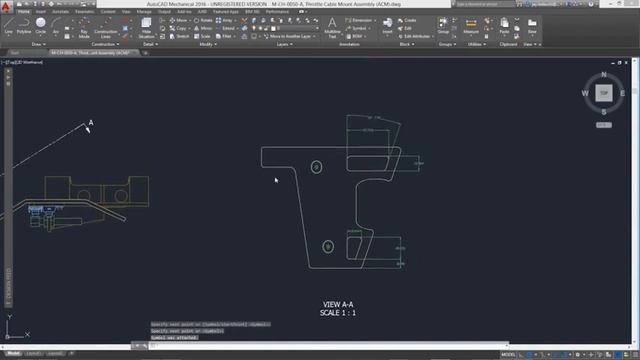The height and width of the screenshot is (360, 640).
Task: Switch to the Layout1 tab
Action: pyautogui.click(x=33, y=353)
